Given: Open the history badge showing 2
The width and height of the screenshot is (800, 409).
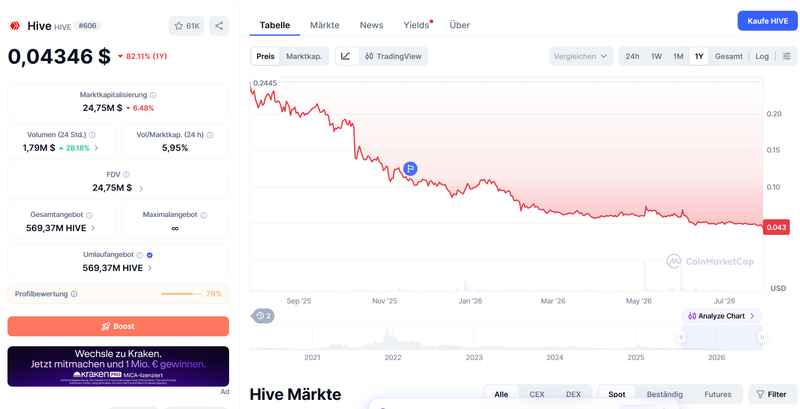Looking at the screenshot, I should coord(262,316).
